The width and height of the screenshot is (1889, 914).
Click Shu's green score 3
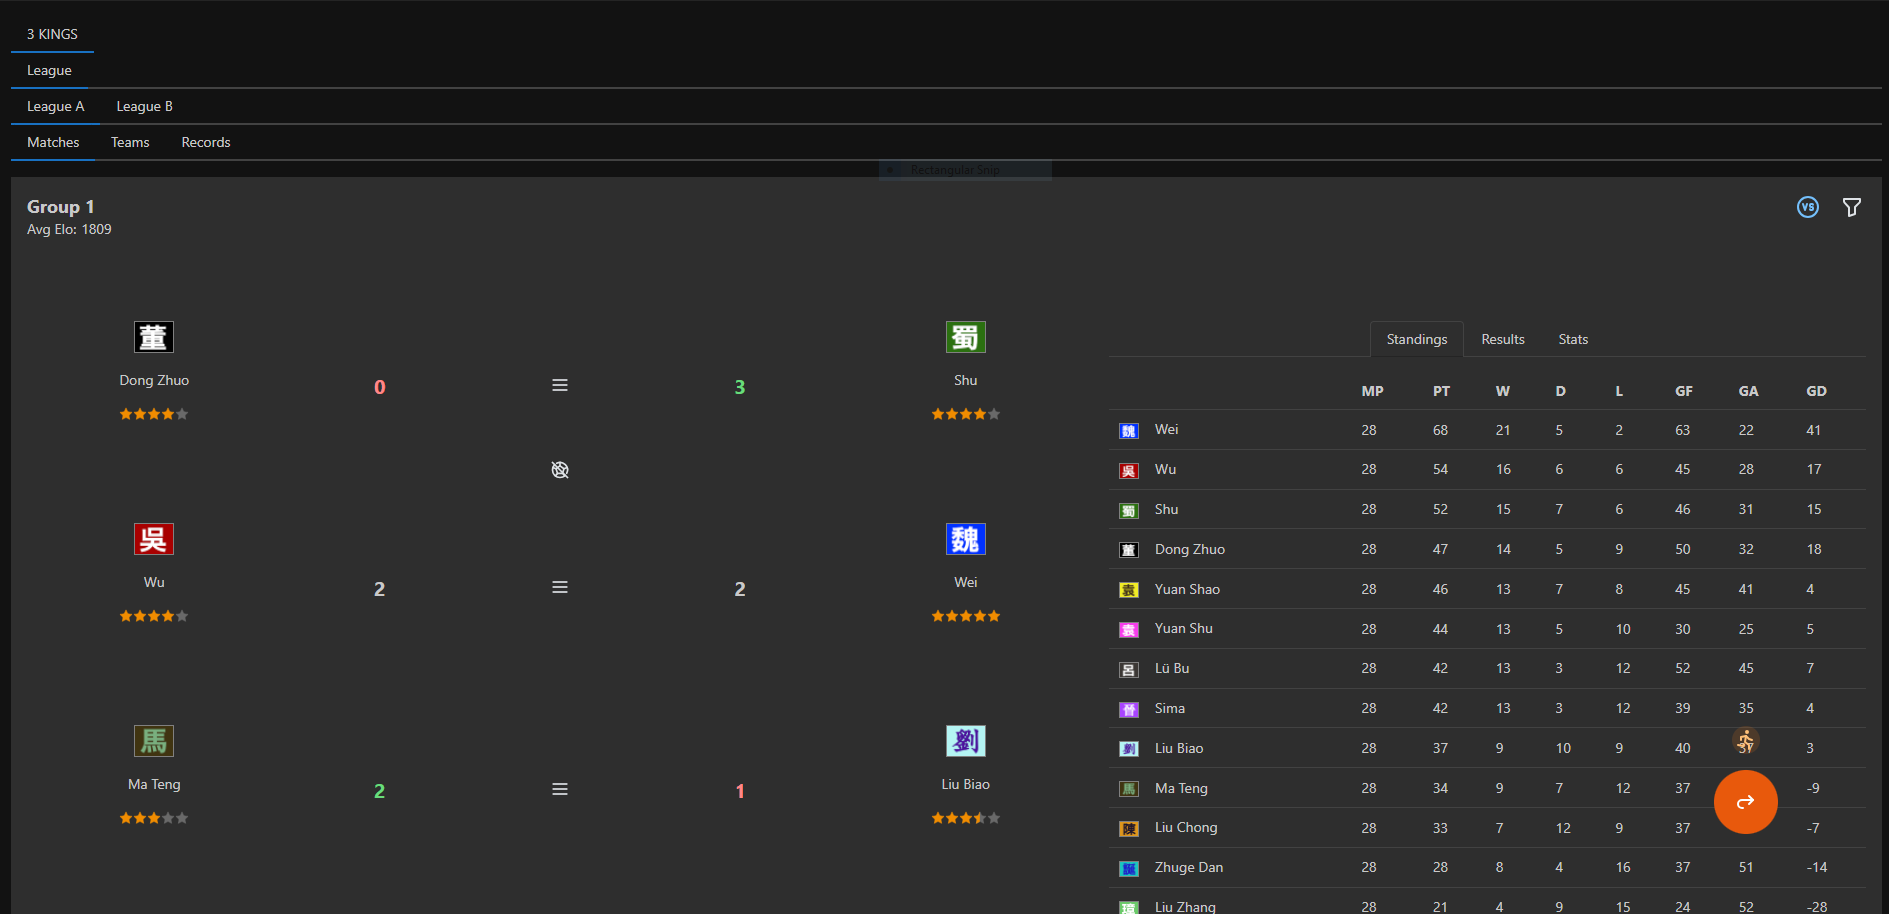(x=740, y=387)
